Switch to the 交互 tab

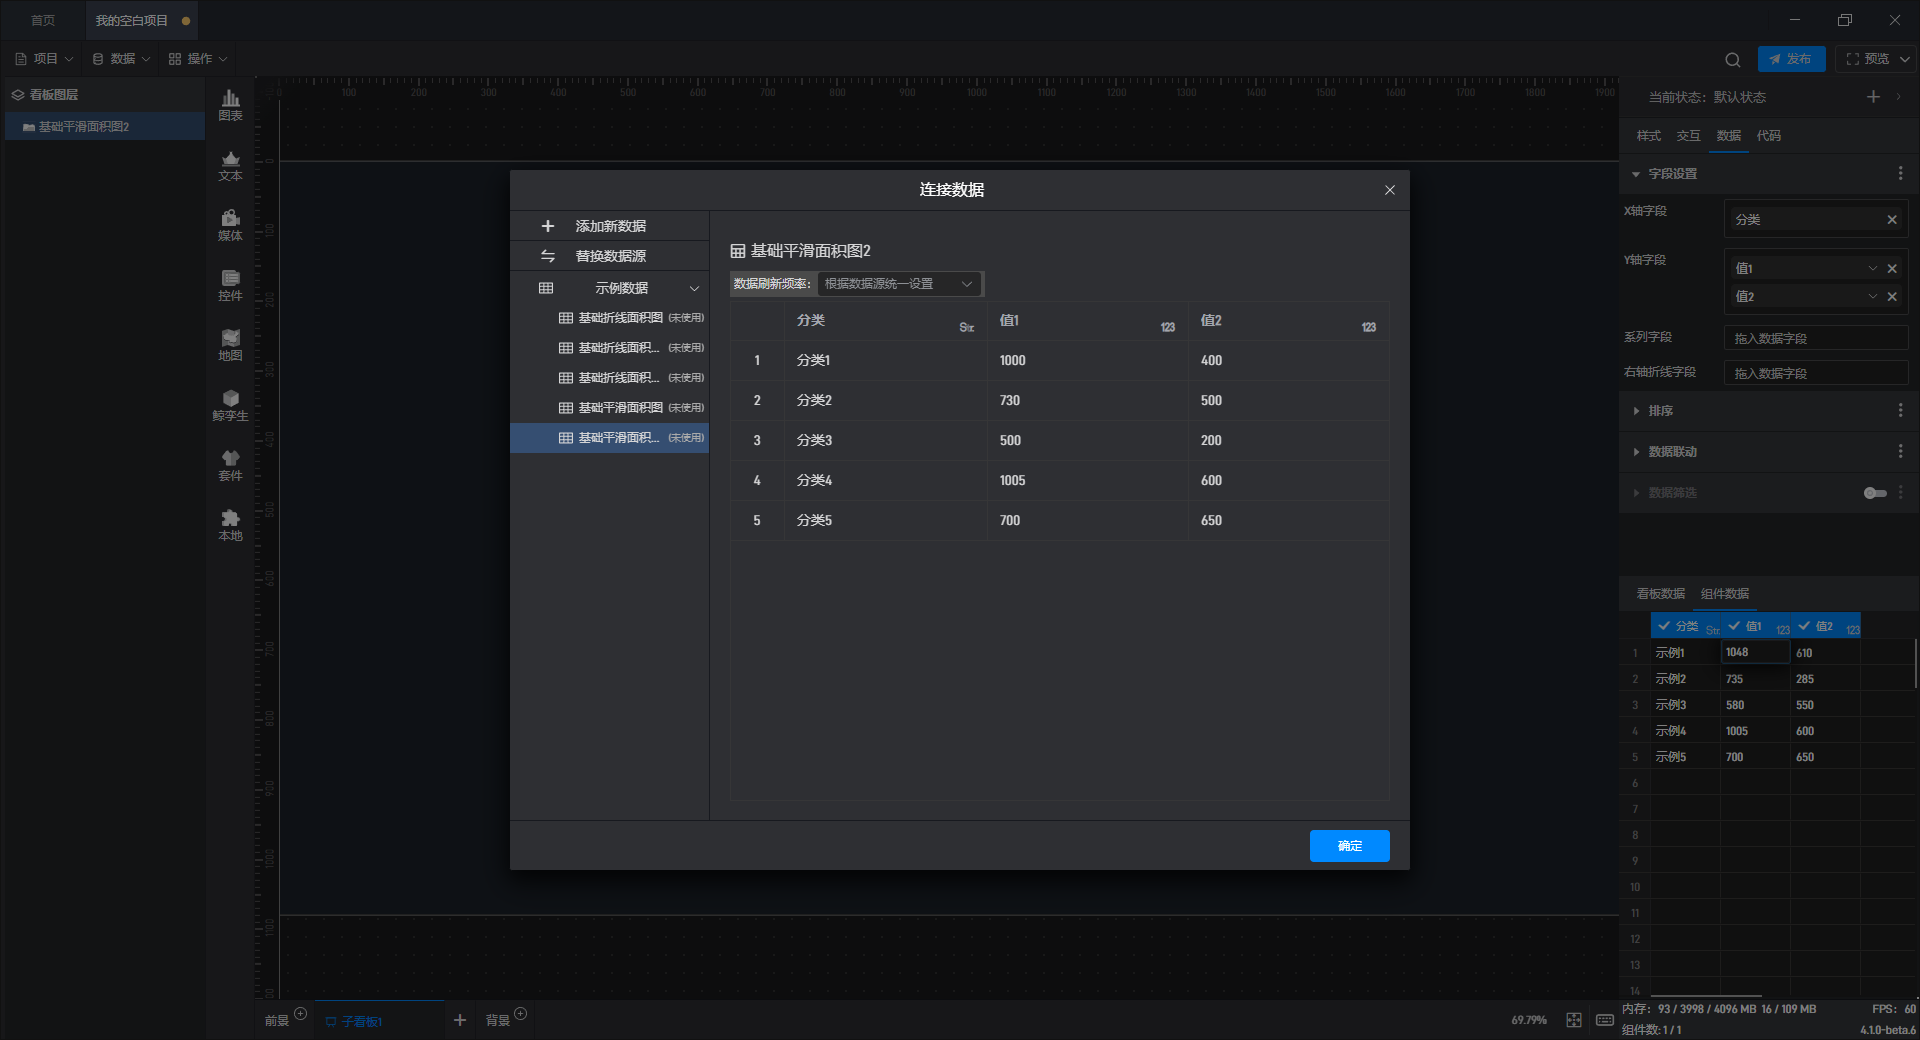[1688, 136]
